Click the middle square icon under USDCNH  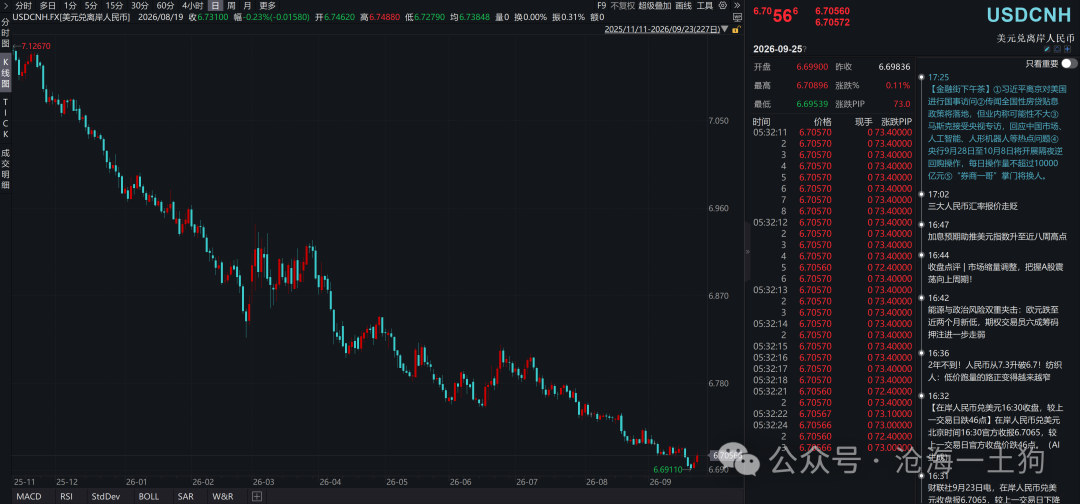(x=1057, y=49)
